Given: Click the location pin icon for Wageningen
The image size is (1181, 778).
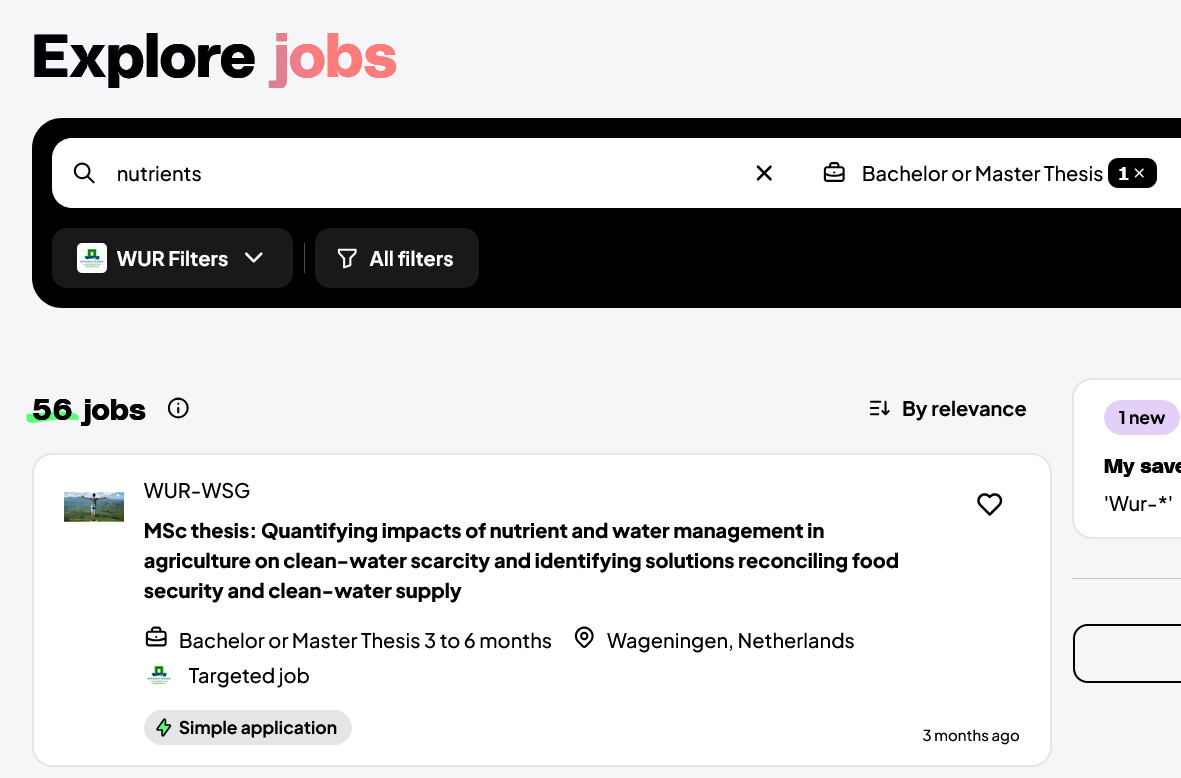Looking at the screenshot, I should click(x=584, y=638).
